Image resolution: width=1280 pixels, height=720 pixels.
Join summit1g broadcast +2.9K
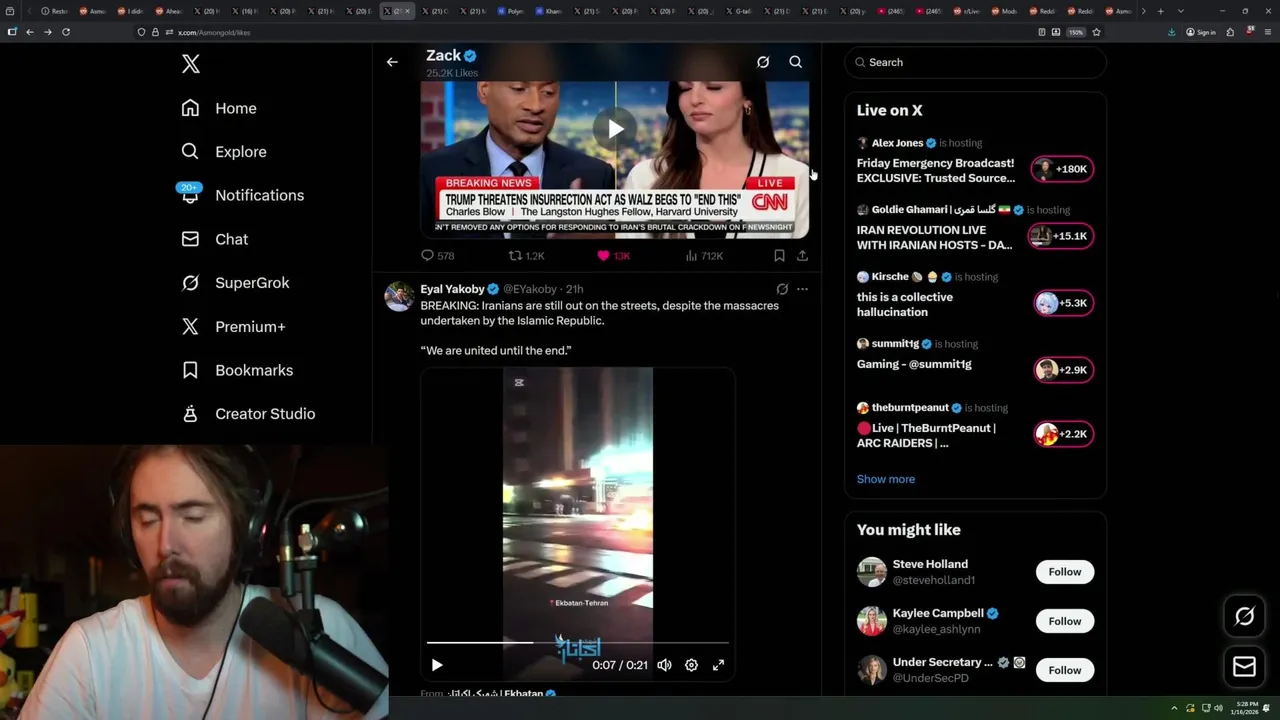coord(1063,370)
